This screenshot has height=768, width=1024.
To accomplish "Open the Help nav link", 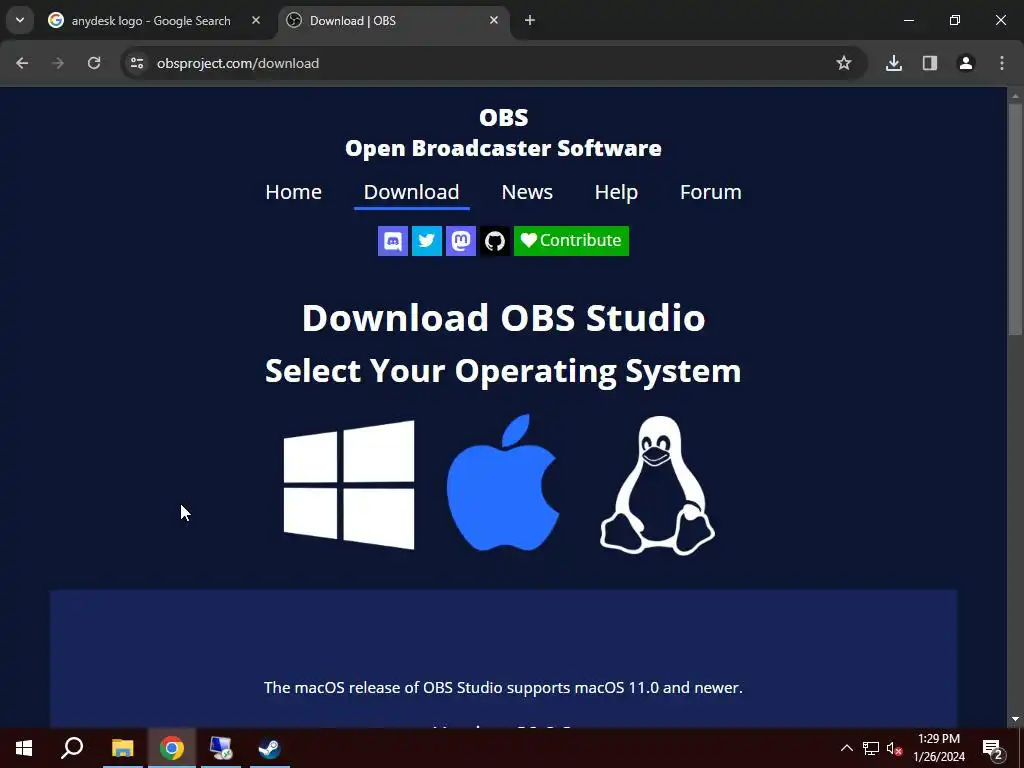I will point(616,192).
